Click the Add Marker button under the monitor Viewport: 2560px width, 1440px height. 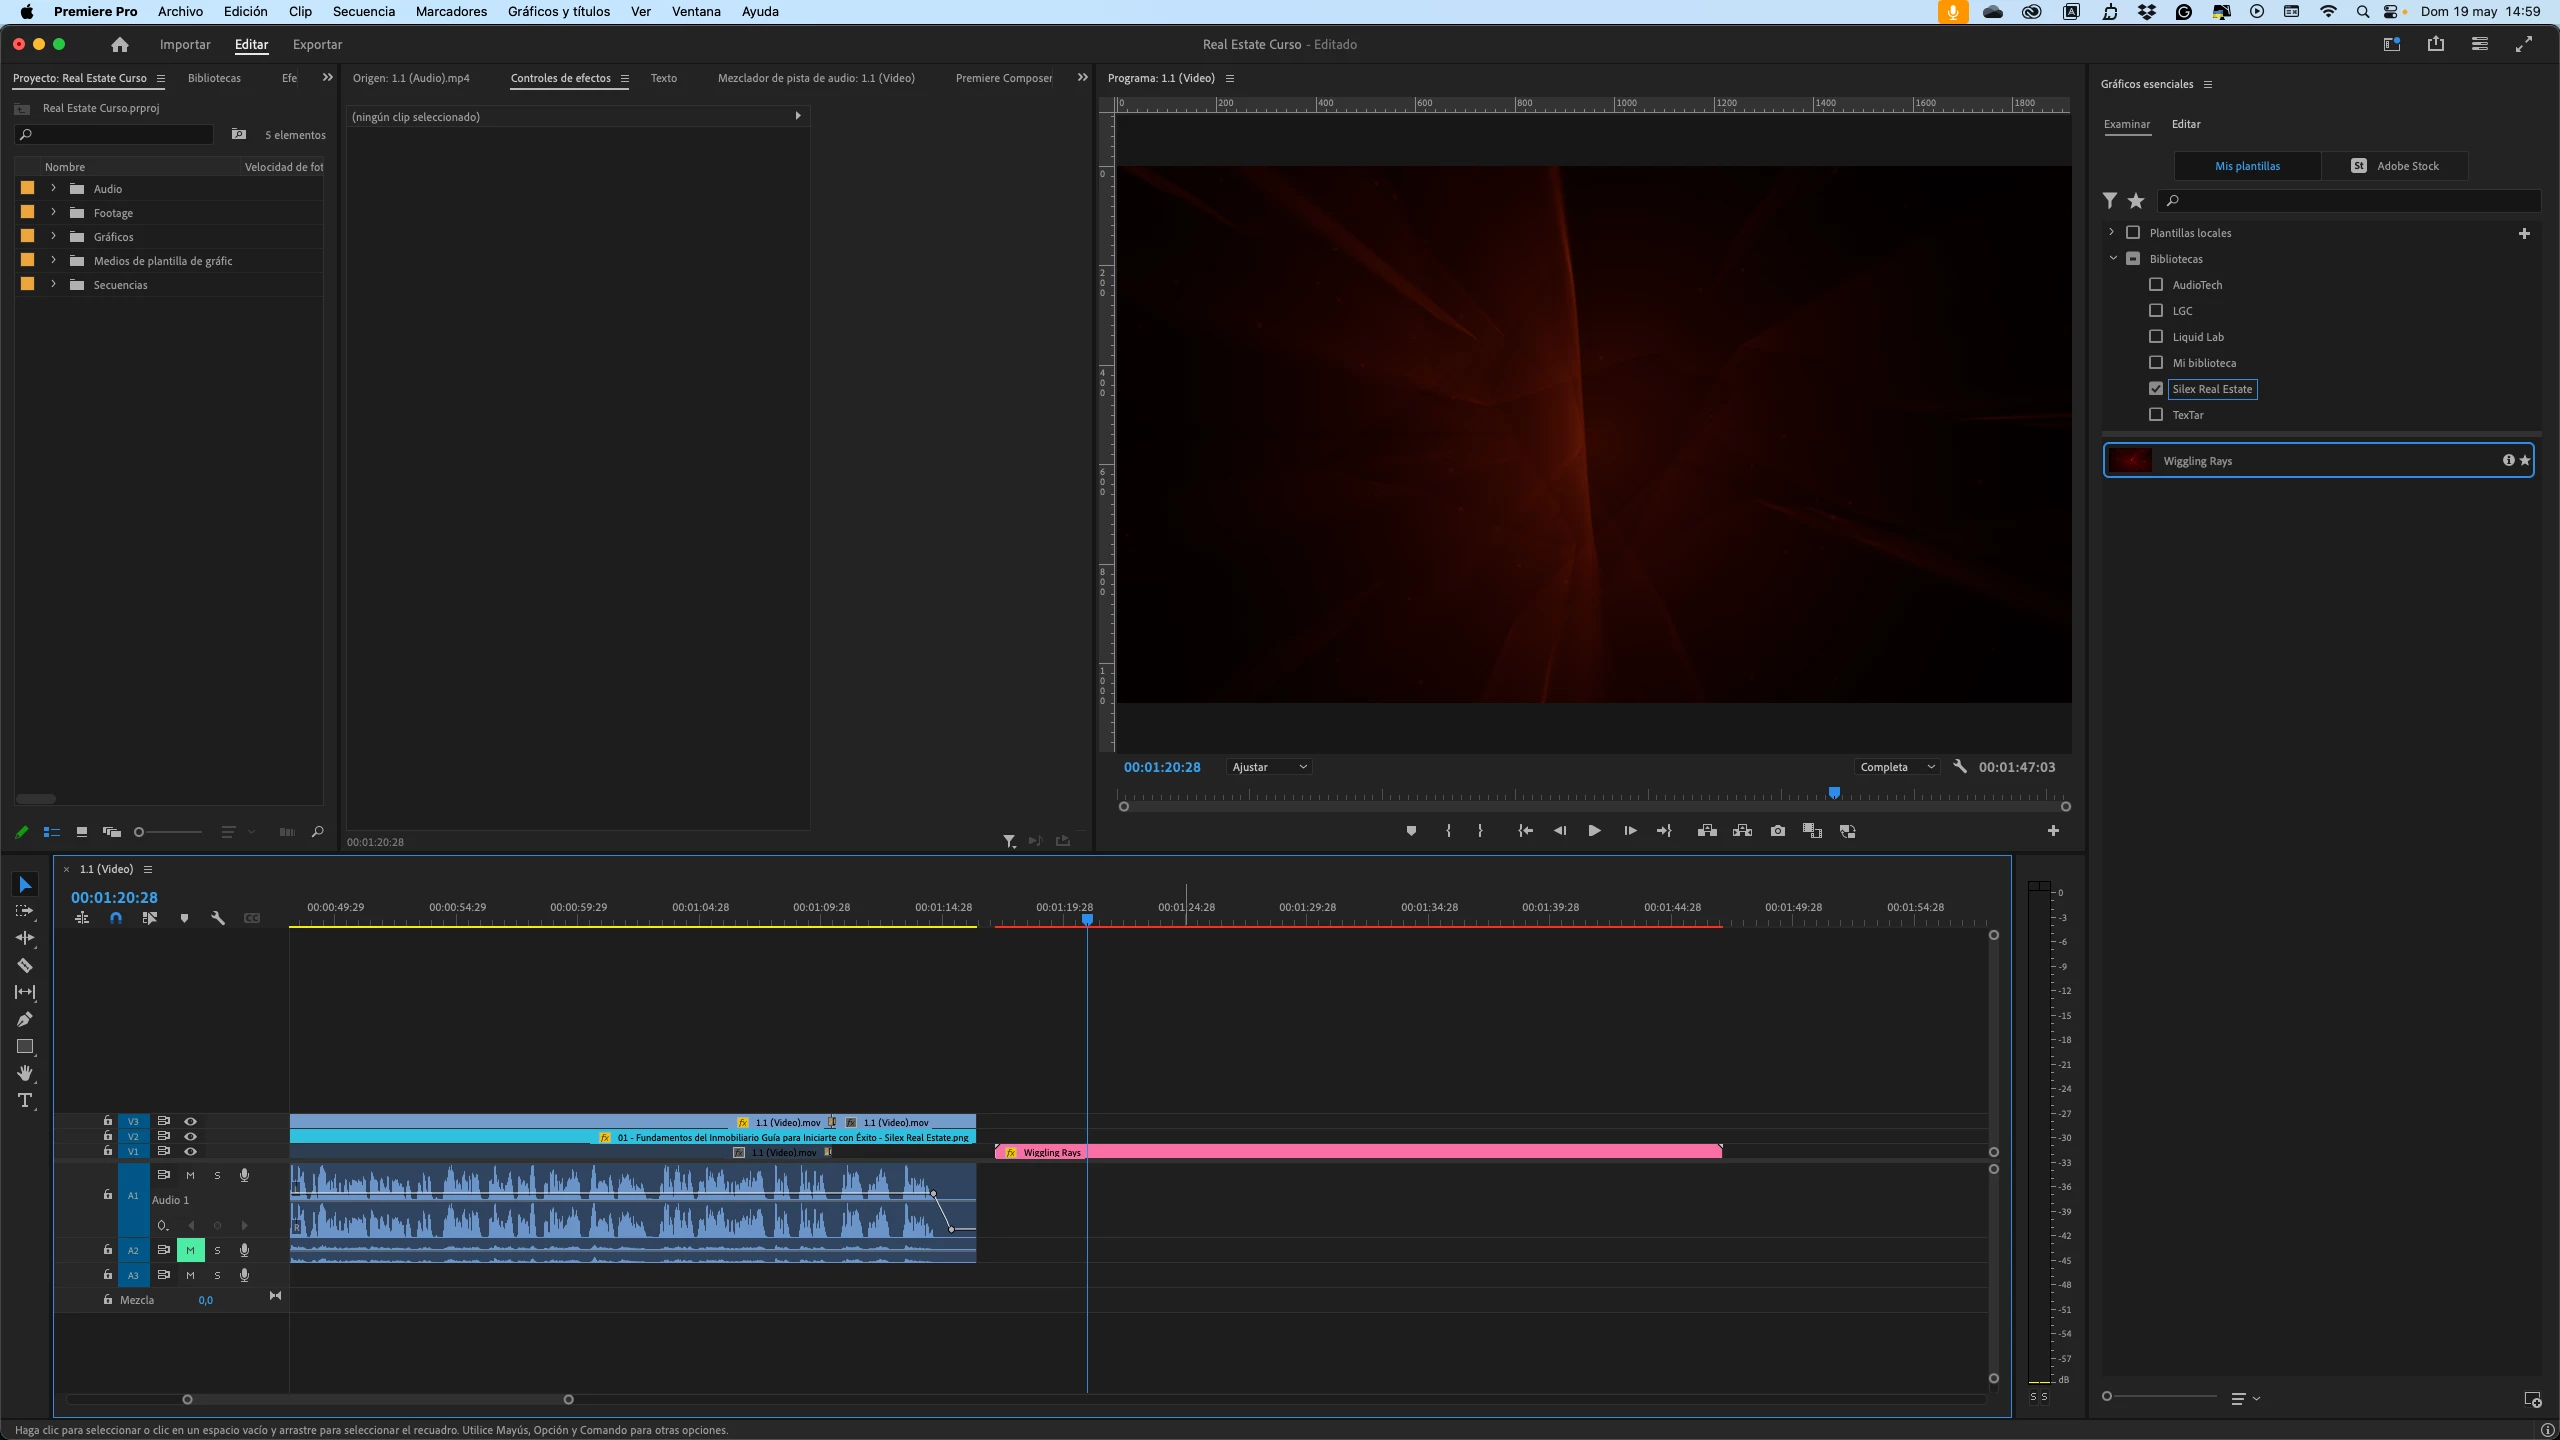coord(1411,831)
